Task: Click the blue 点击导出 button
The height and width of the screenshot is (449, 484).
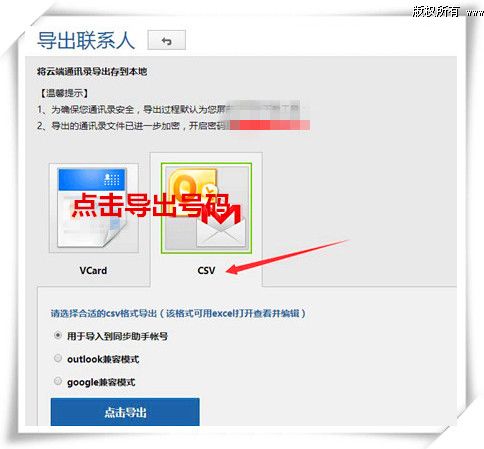Action: tap(125, 412)
